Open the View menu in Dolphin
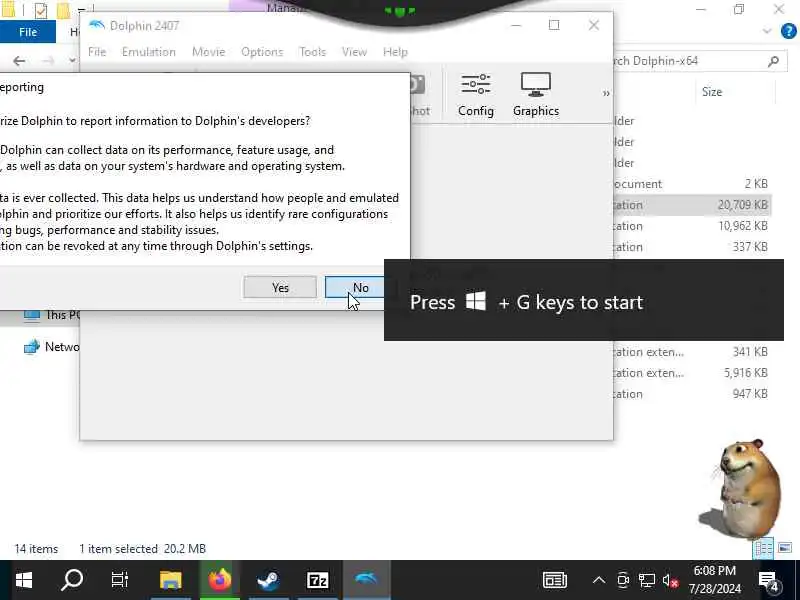 (x=354, y=52)
